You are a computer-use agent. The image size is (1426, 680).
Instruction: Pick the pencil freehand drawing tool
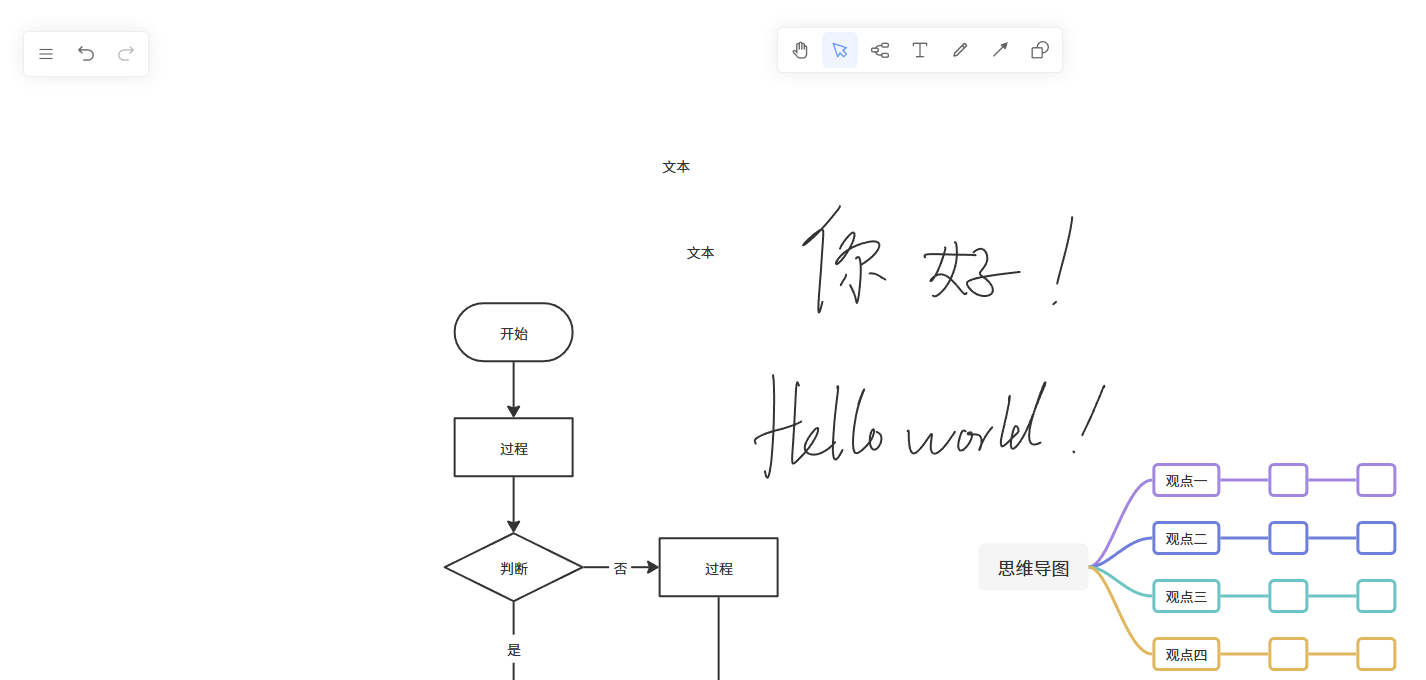point(960,49)
